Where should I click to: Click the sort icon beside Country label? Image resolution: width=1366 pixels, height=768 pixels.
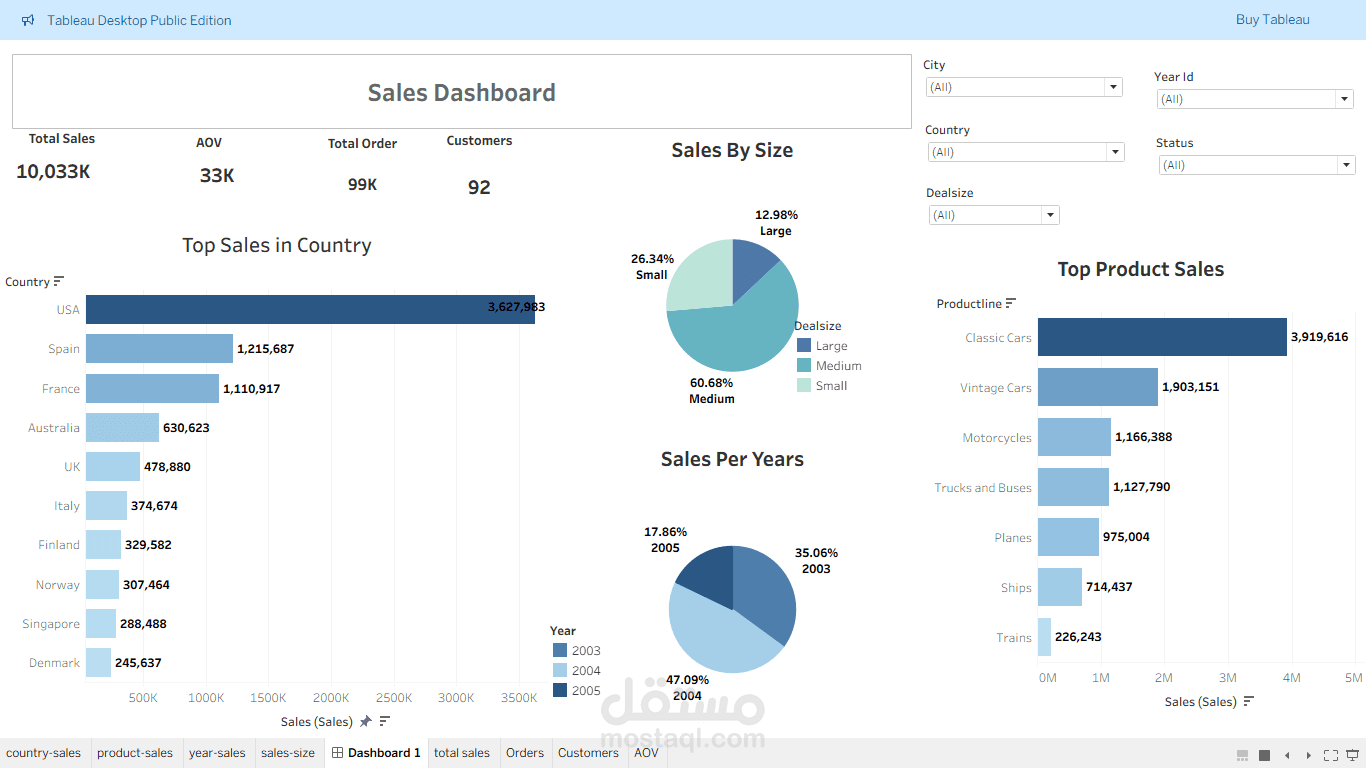(x=60, y=281)
